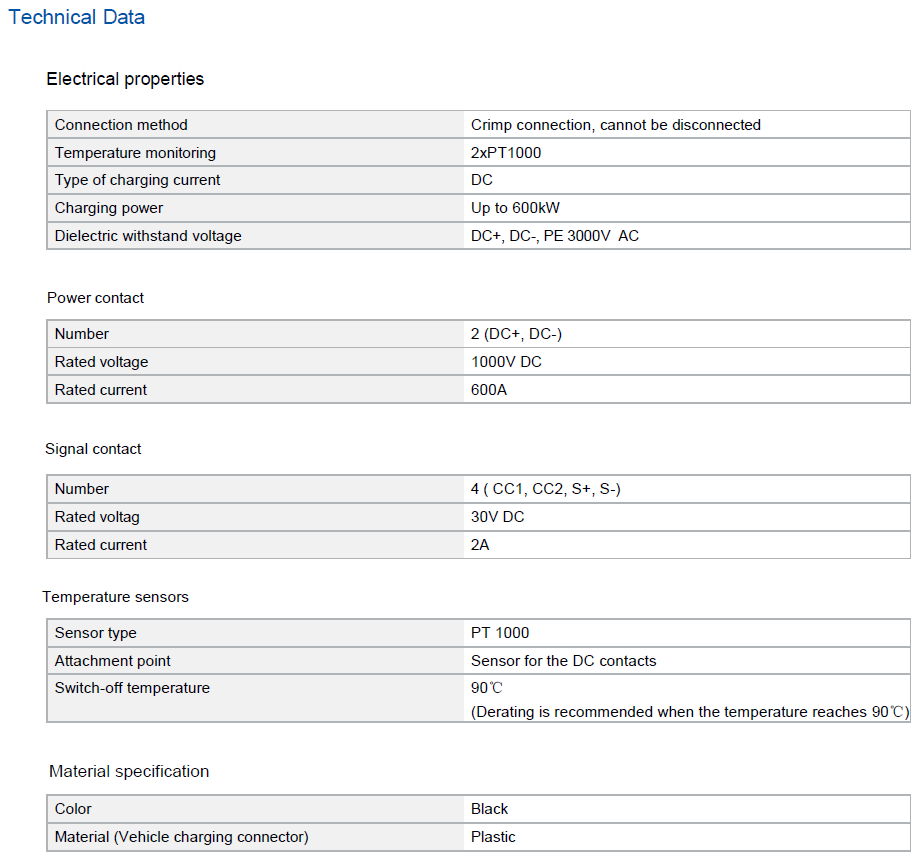Image resolution: width=918 pixels, height=859 pixels.
Task: Select the 4 (CC1, CC2, S+, S-) cell
Action: coord(546,489)
